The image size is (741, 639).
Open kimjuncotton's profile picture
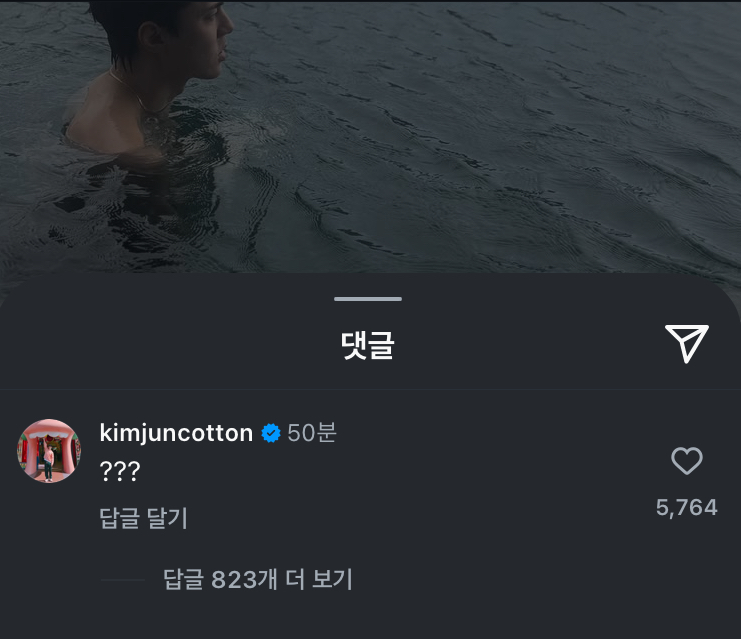pyautogui.click(x=49, y=451)
